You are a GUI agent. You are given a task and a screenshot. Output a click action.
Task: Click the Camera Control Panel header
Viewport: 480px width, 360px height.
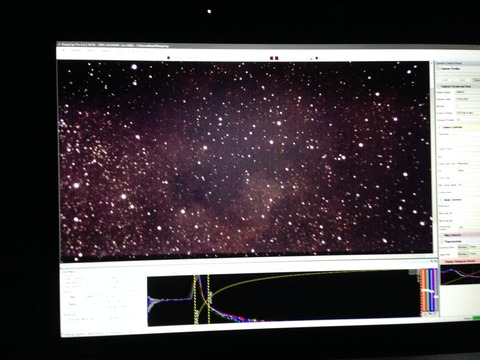[457, 63]
